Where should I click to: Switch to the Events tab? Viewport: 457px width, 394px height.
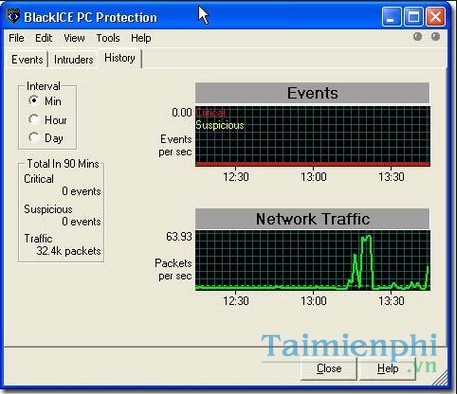27,60
